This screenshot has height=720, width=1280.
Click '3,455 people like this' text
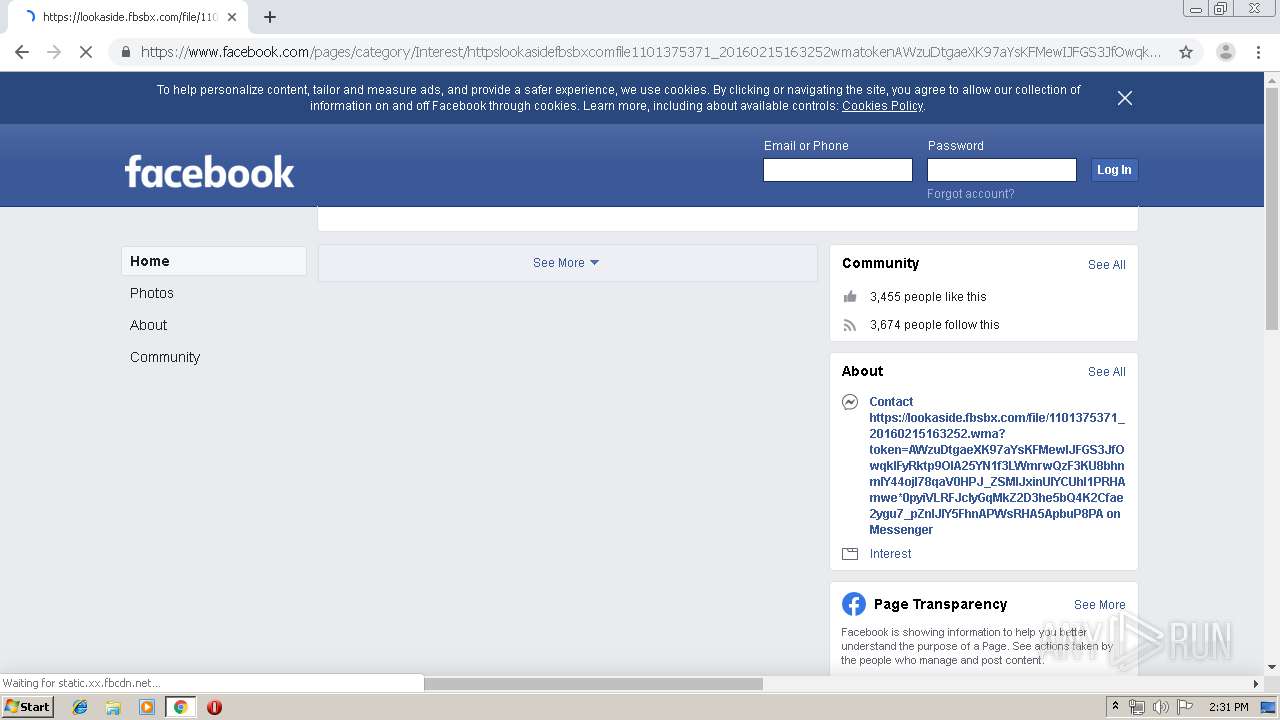928,297
